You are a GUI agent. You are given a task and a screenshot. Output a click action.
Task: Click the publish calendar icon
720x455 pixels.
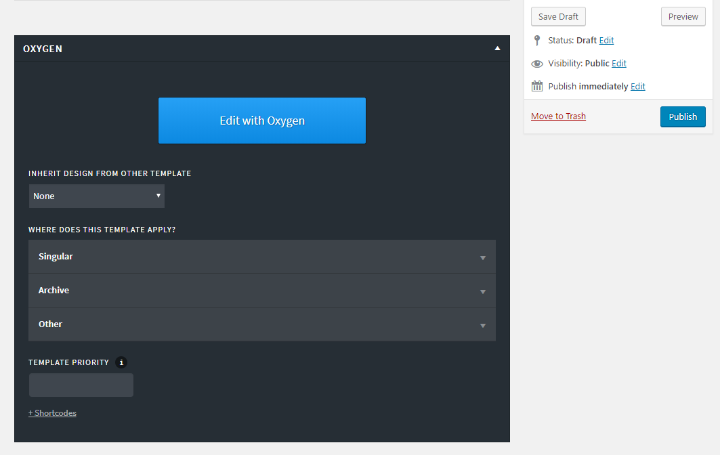click(x=537, y=86)
